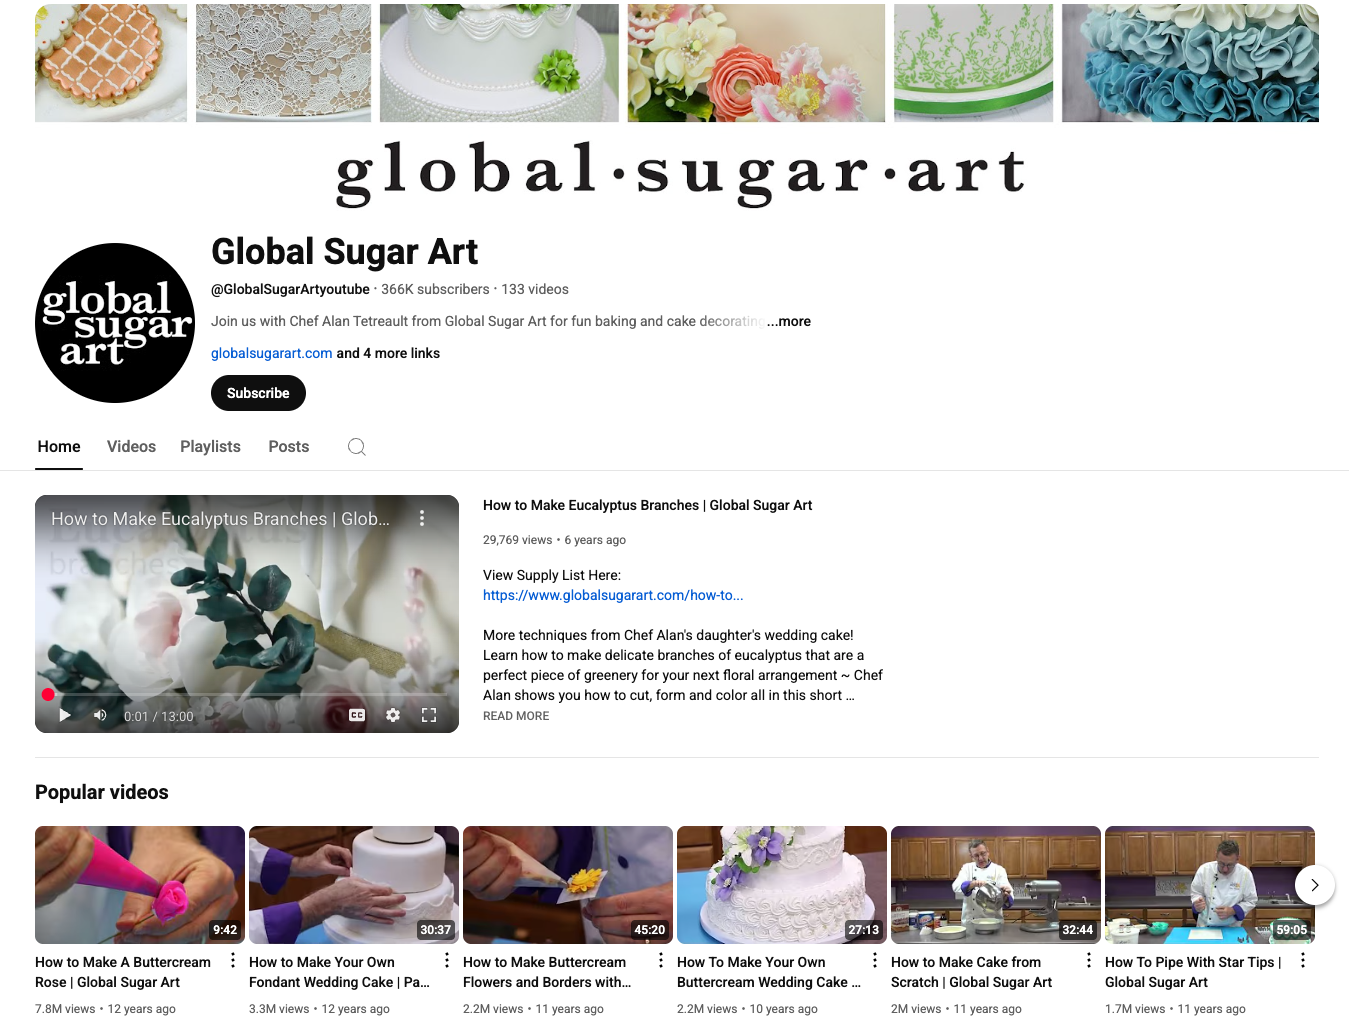
Task: Search the channel with magnifier icon
Action: click(x=357, y=447)
